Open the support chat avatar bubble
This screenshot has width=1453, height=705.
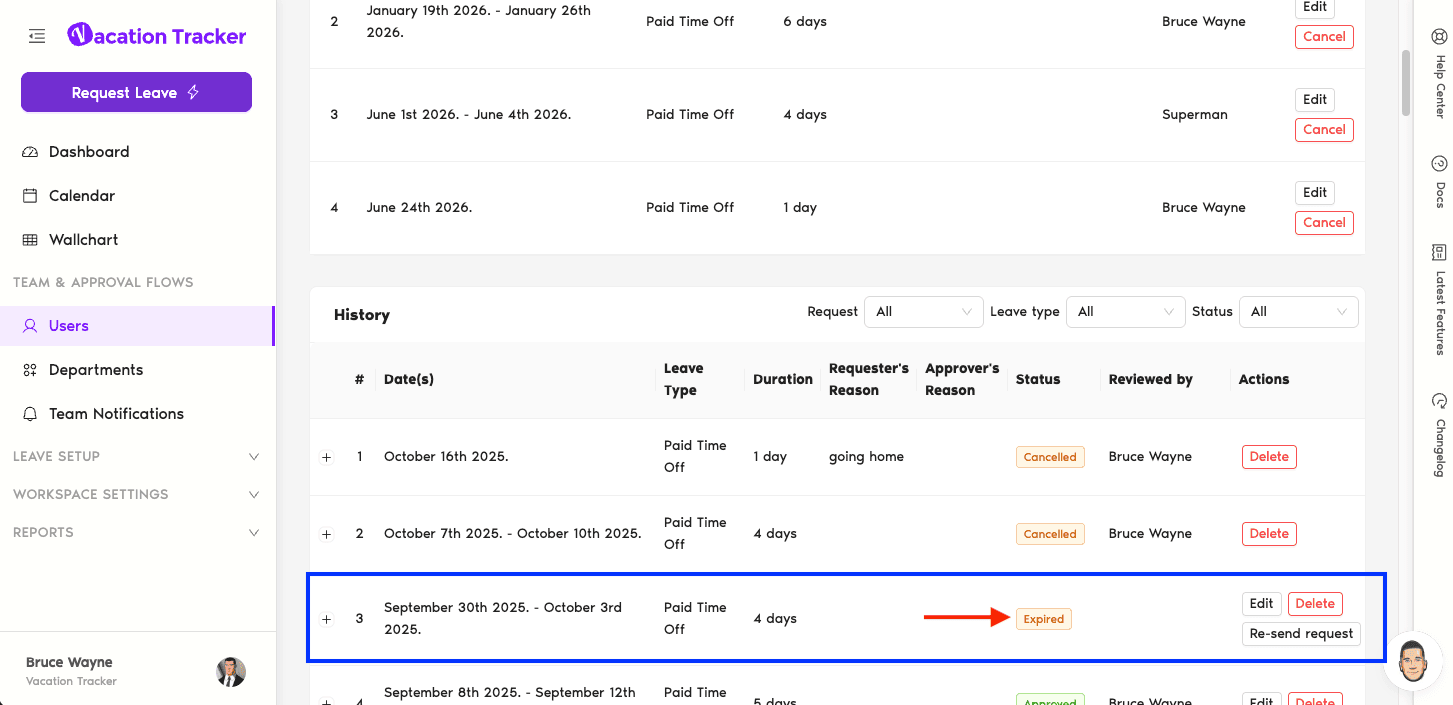pos(1411,662)
